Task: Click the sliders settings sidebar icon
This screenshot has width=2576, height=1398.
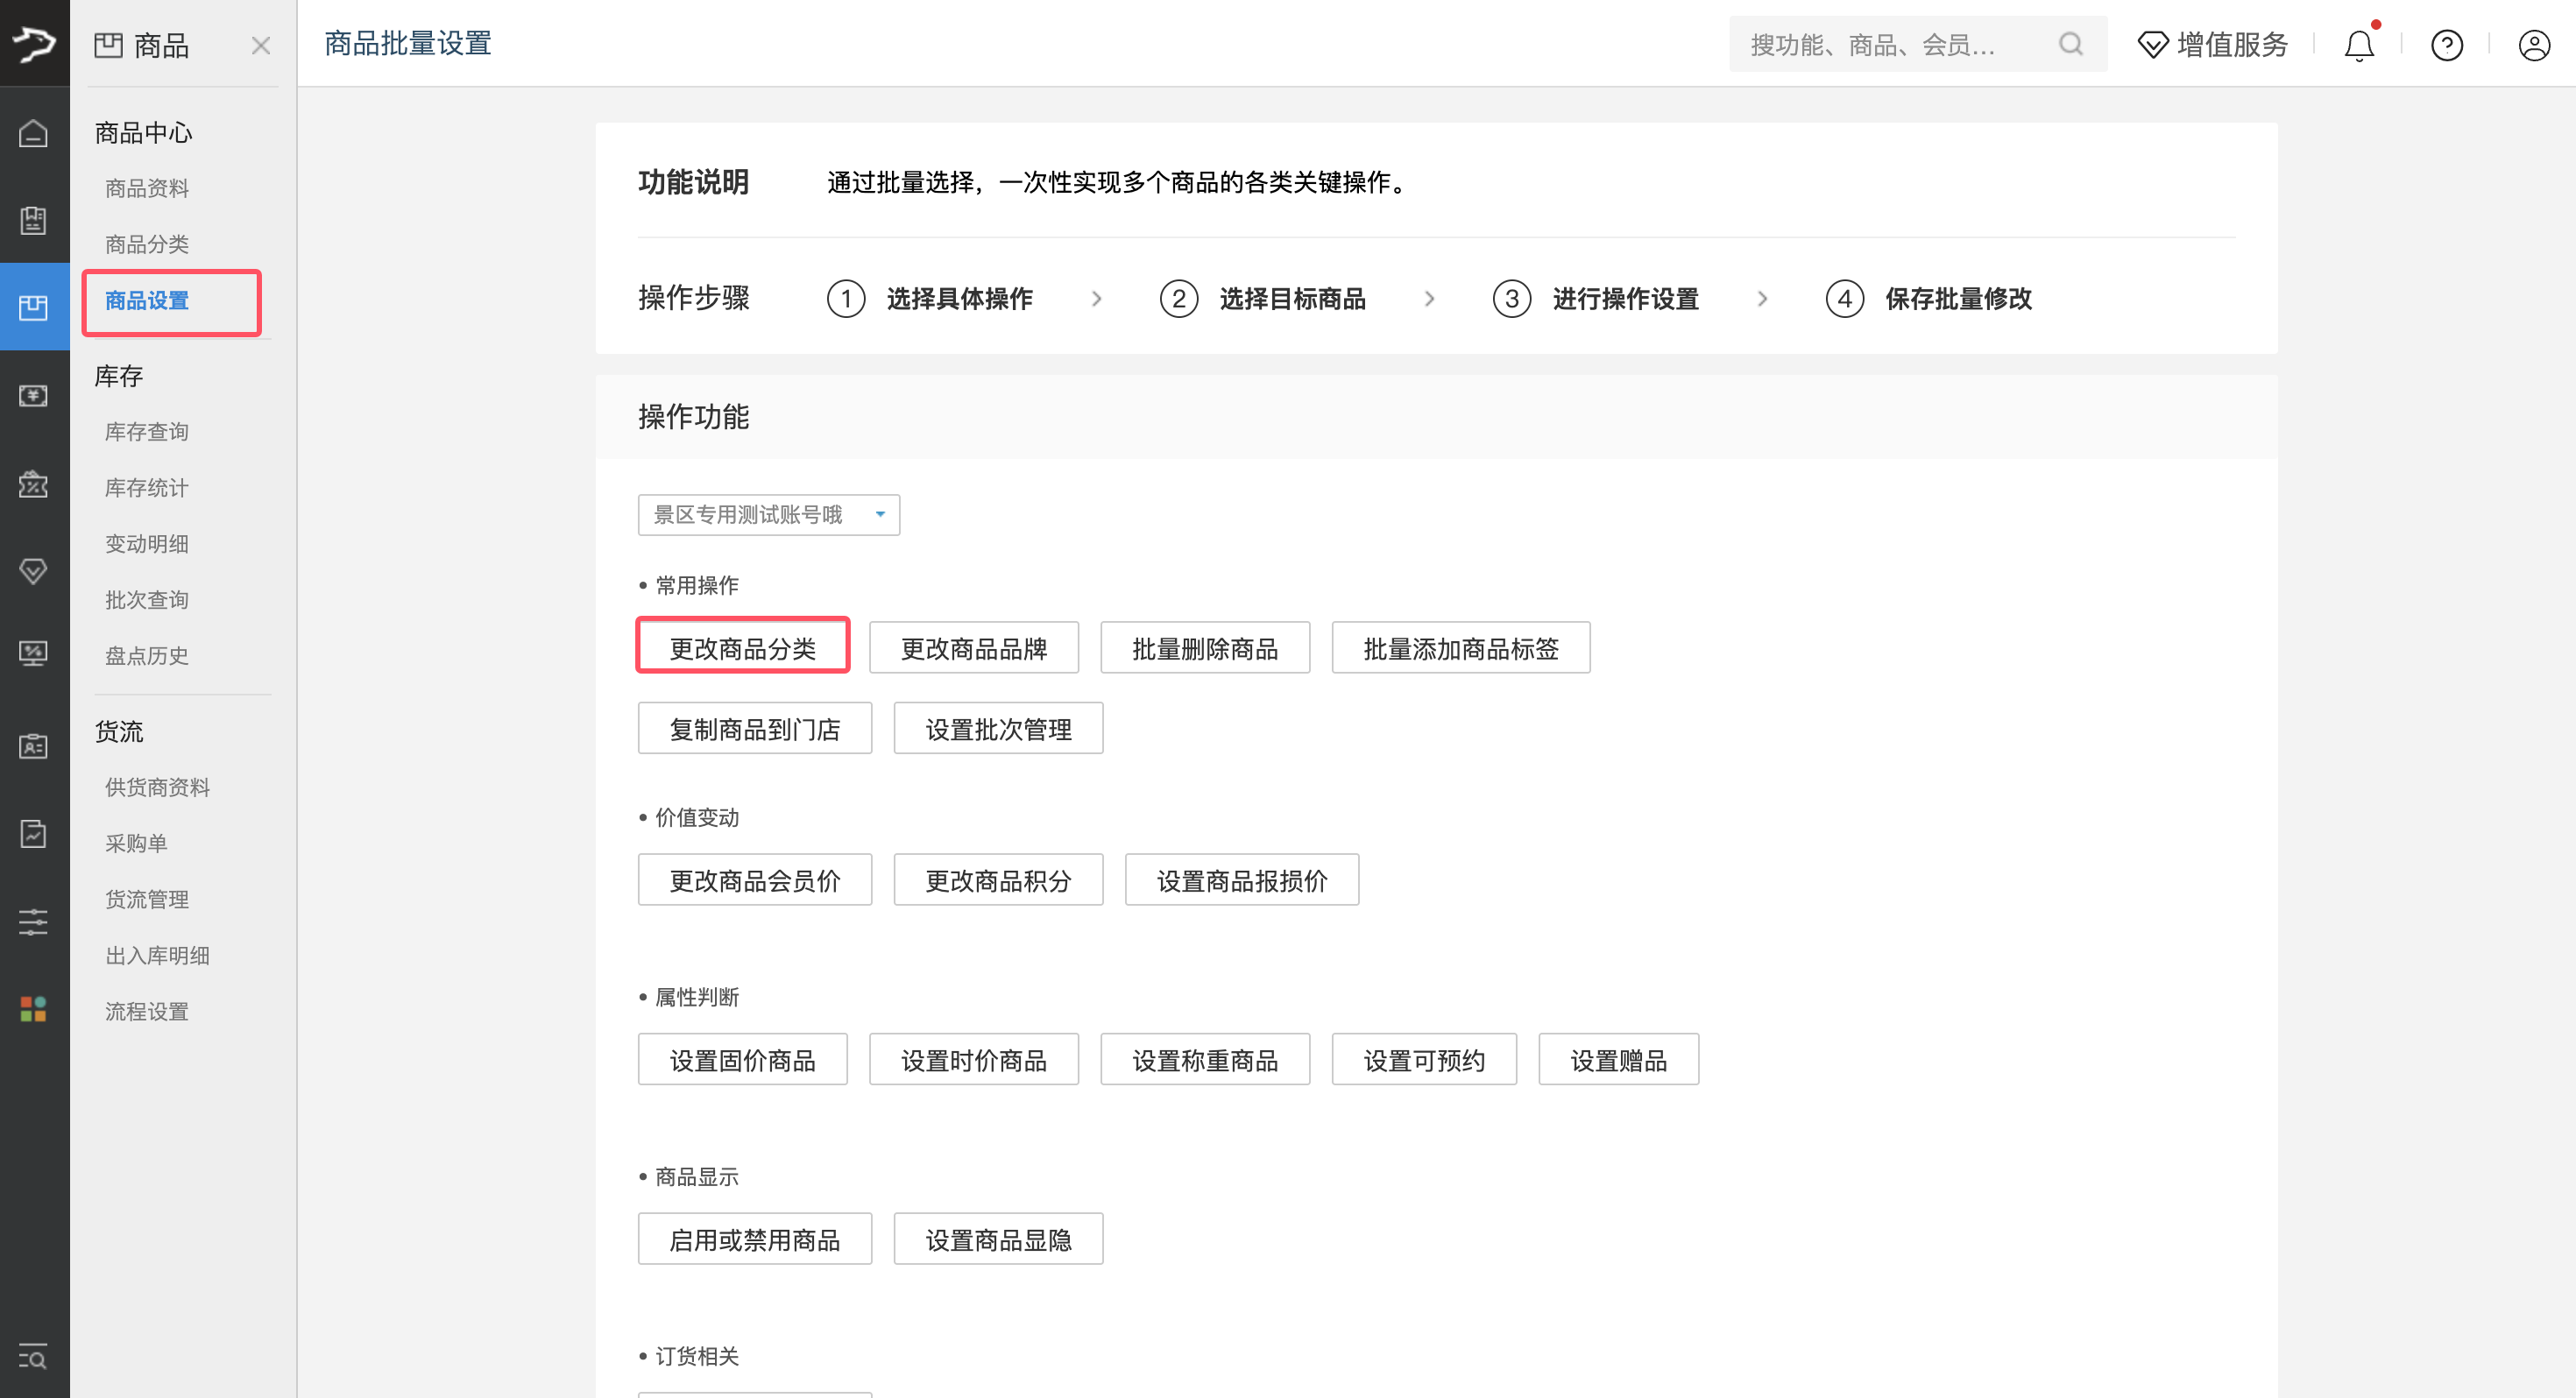Action: pos(33,921)
